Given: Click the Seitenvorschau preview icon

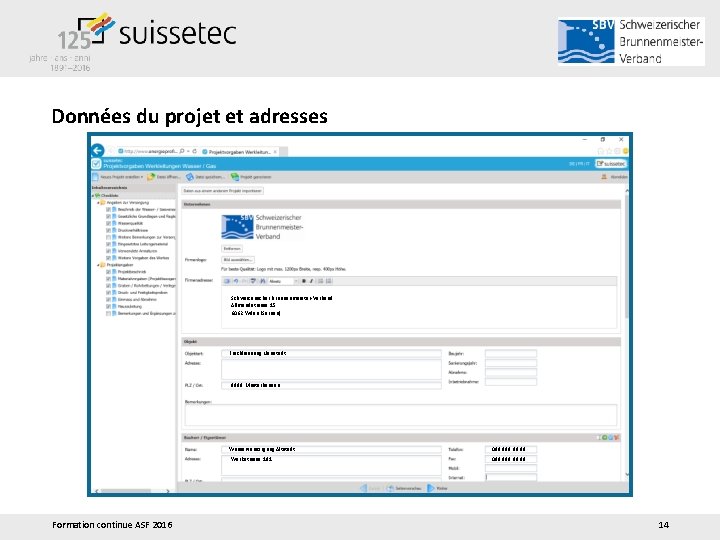Looking at the screenshot, I should (x=390, y=488).
